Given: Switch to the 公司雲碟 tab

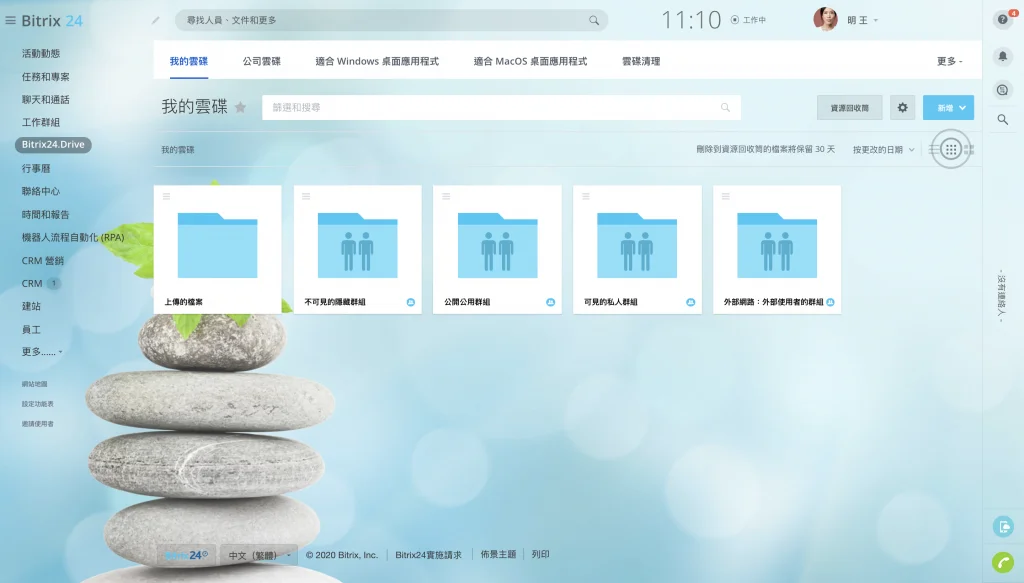Looking at the screenshot, I should (261, 61).
